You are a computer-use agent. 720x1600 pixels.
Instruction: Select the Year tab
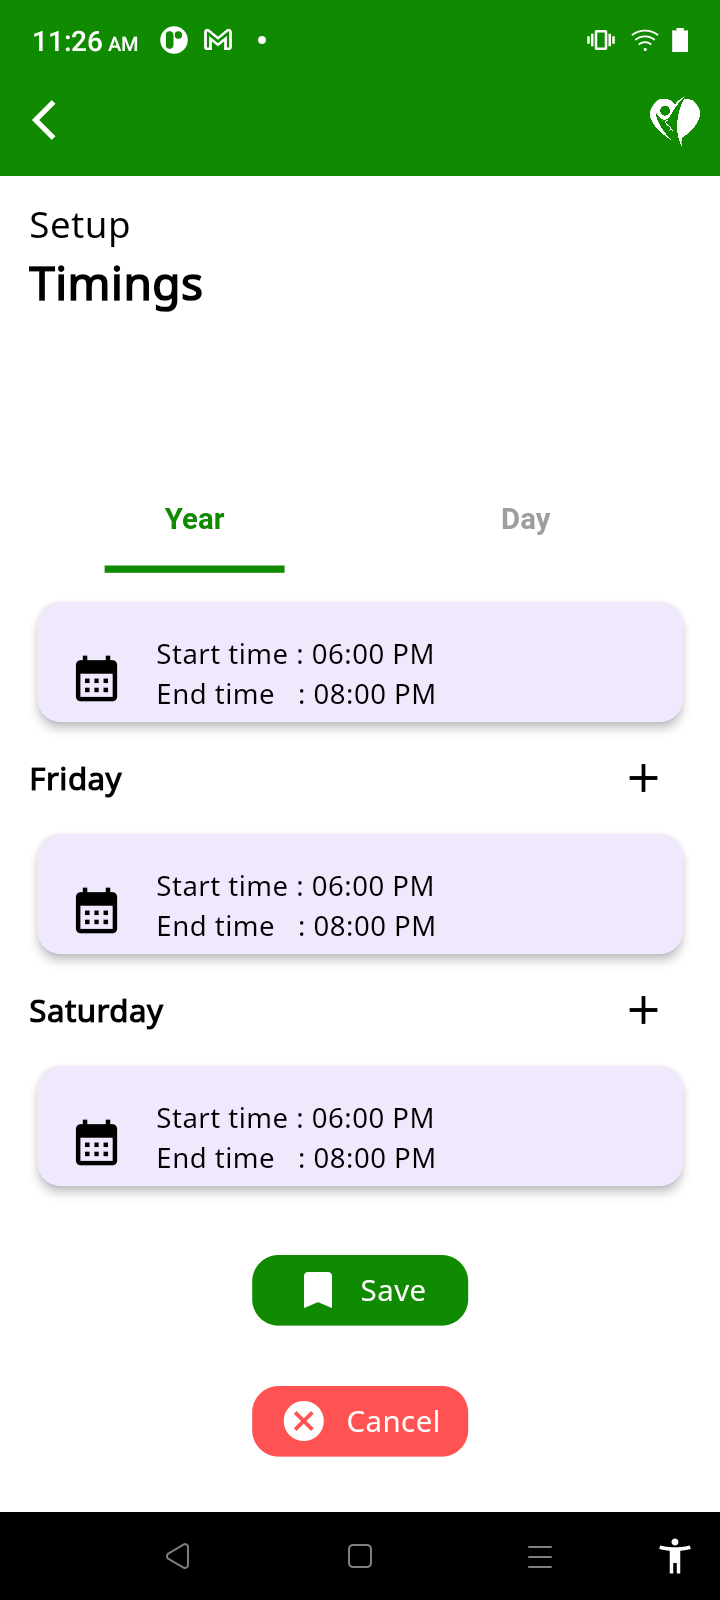tap(194, 519)
